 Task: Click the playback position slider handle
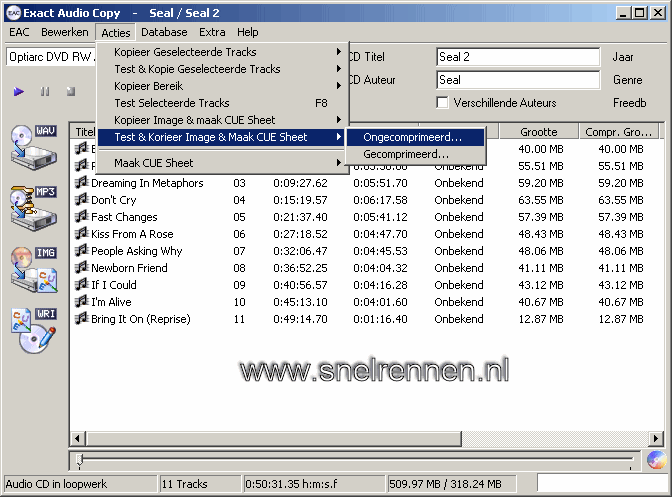click(x=80, y=460)
